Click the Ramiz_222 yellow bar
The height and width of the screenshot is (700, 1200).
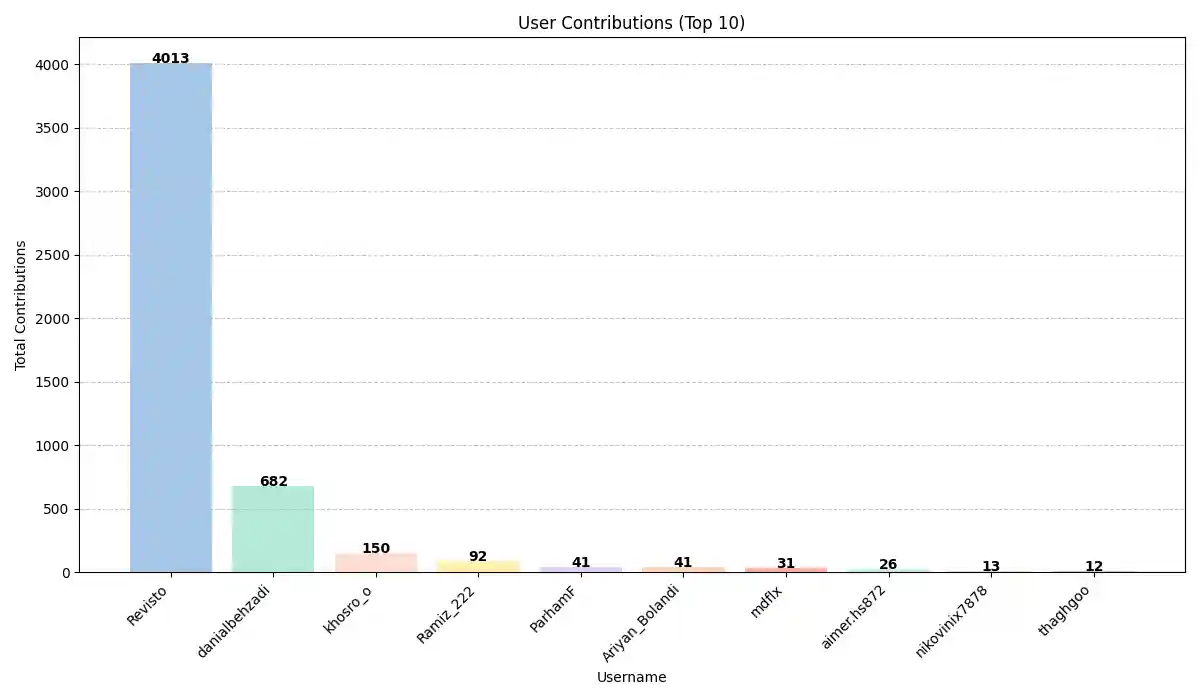coord(478,567)
